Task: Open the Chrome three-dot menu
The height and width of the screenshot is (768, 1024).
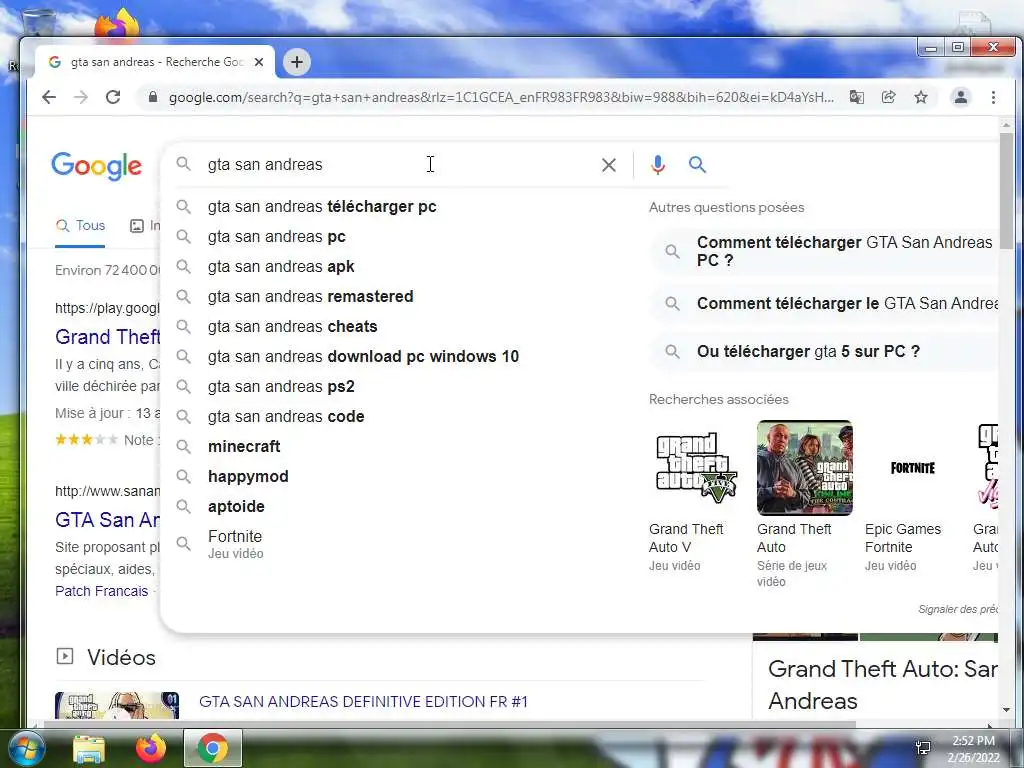Action: click(x=993, y=97)
